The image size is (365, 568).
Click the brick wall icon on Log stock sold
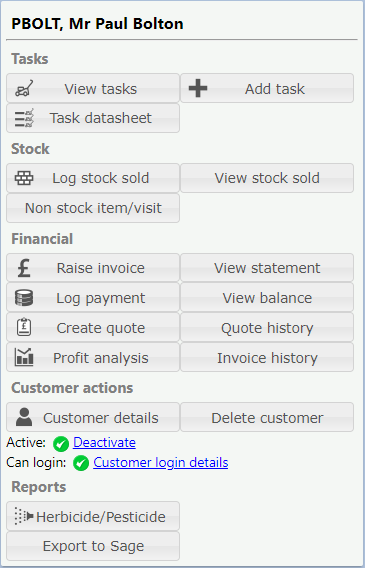pos(24,178)
